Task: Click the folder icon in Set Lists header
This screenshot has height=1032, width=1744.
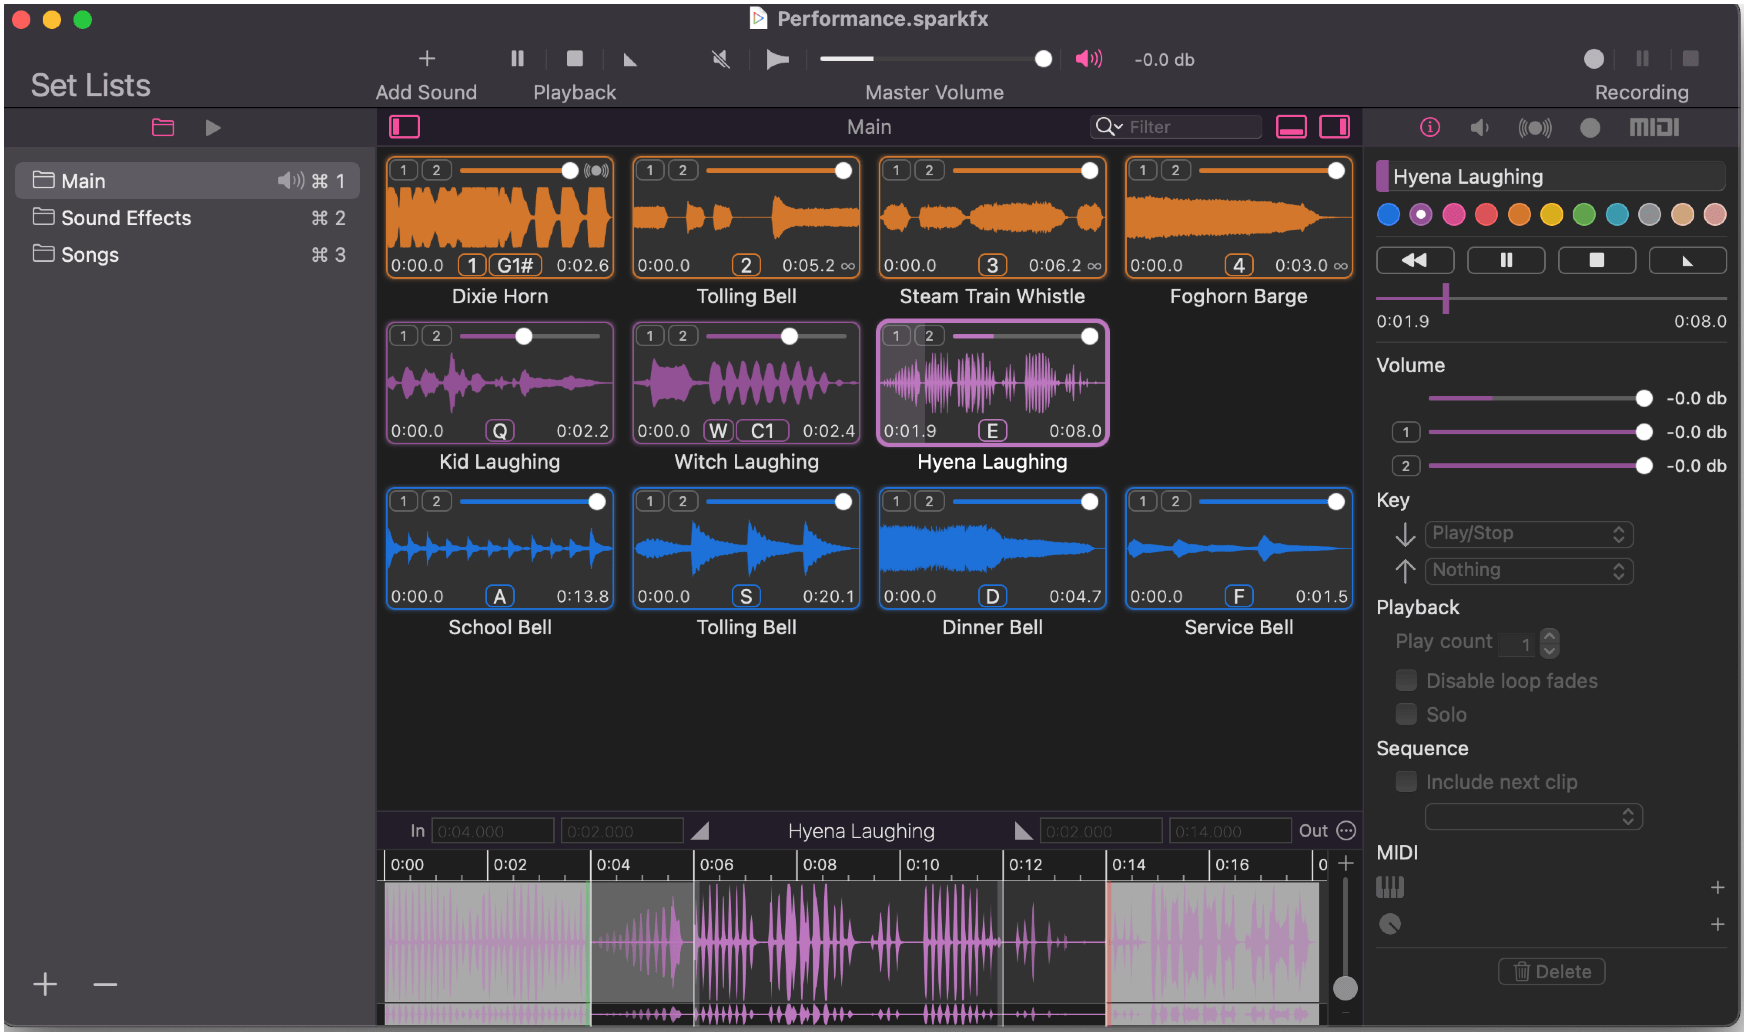Action: pos(163,127)
